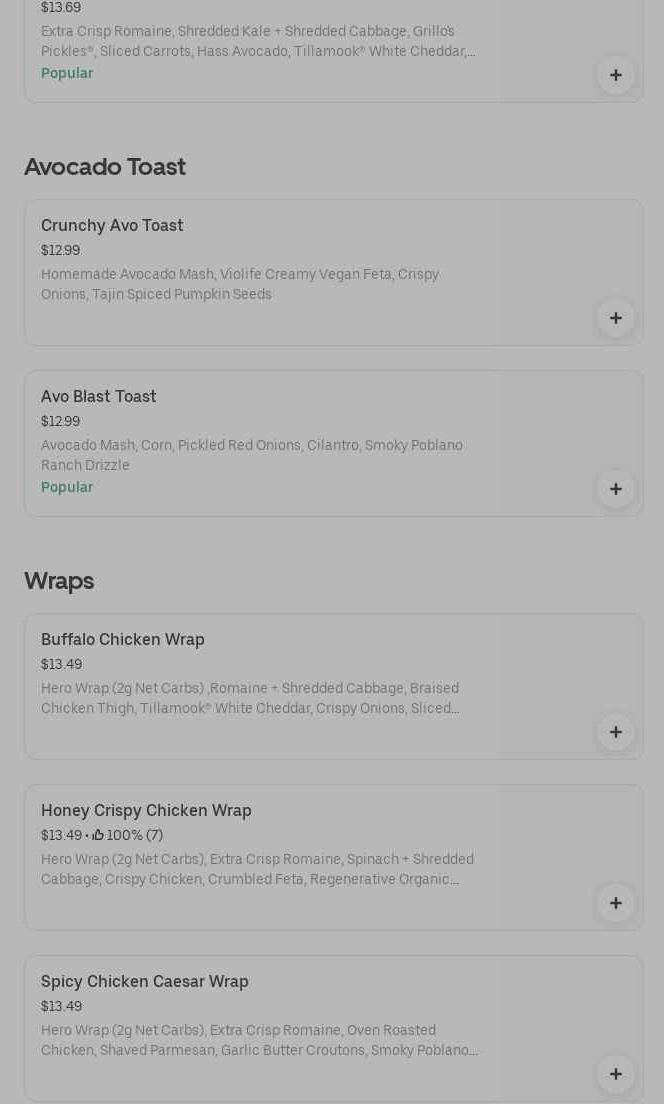Screen dimensions: 664x1104
Task: Open the Avo Blast Toast item title
Action: point(98,396)
